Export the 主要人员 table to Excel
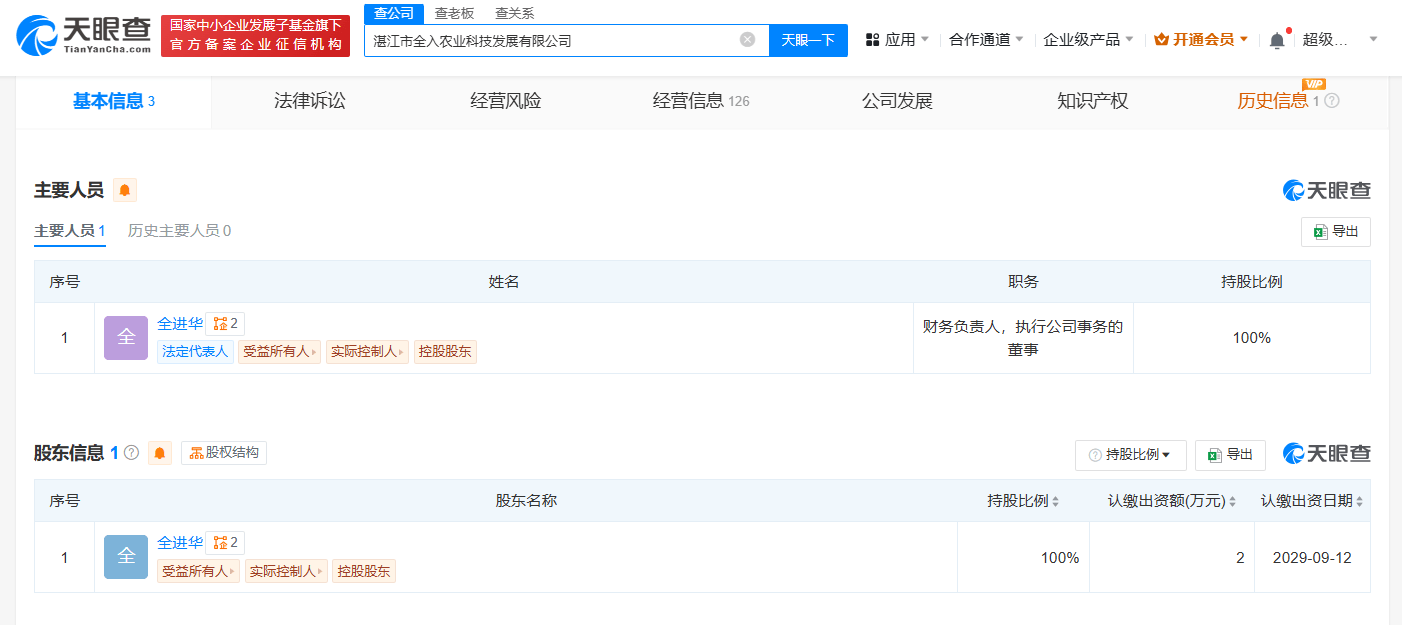 click(x=1336, y=232)
